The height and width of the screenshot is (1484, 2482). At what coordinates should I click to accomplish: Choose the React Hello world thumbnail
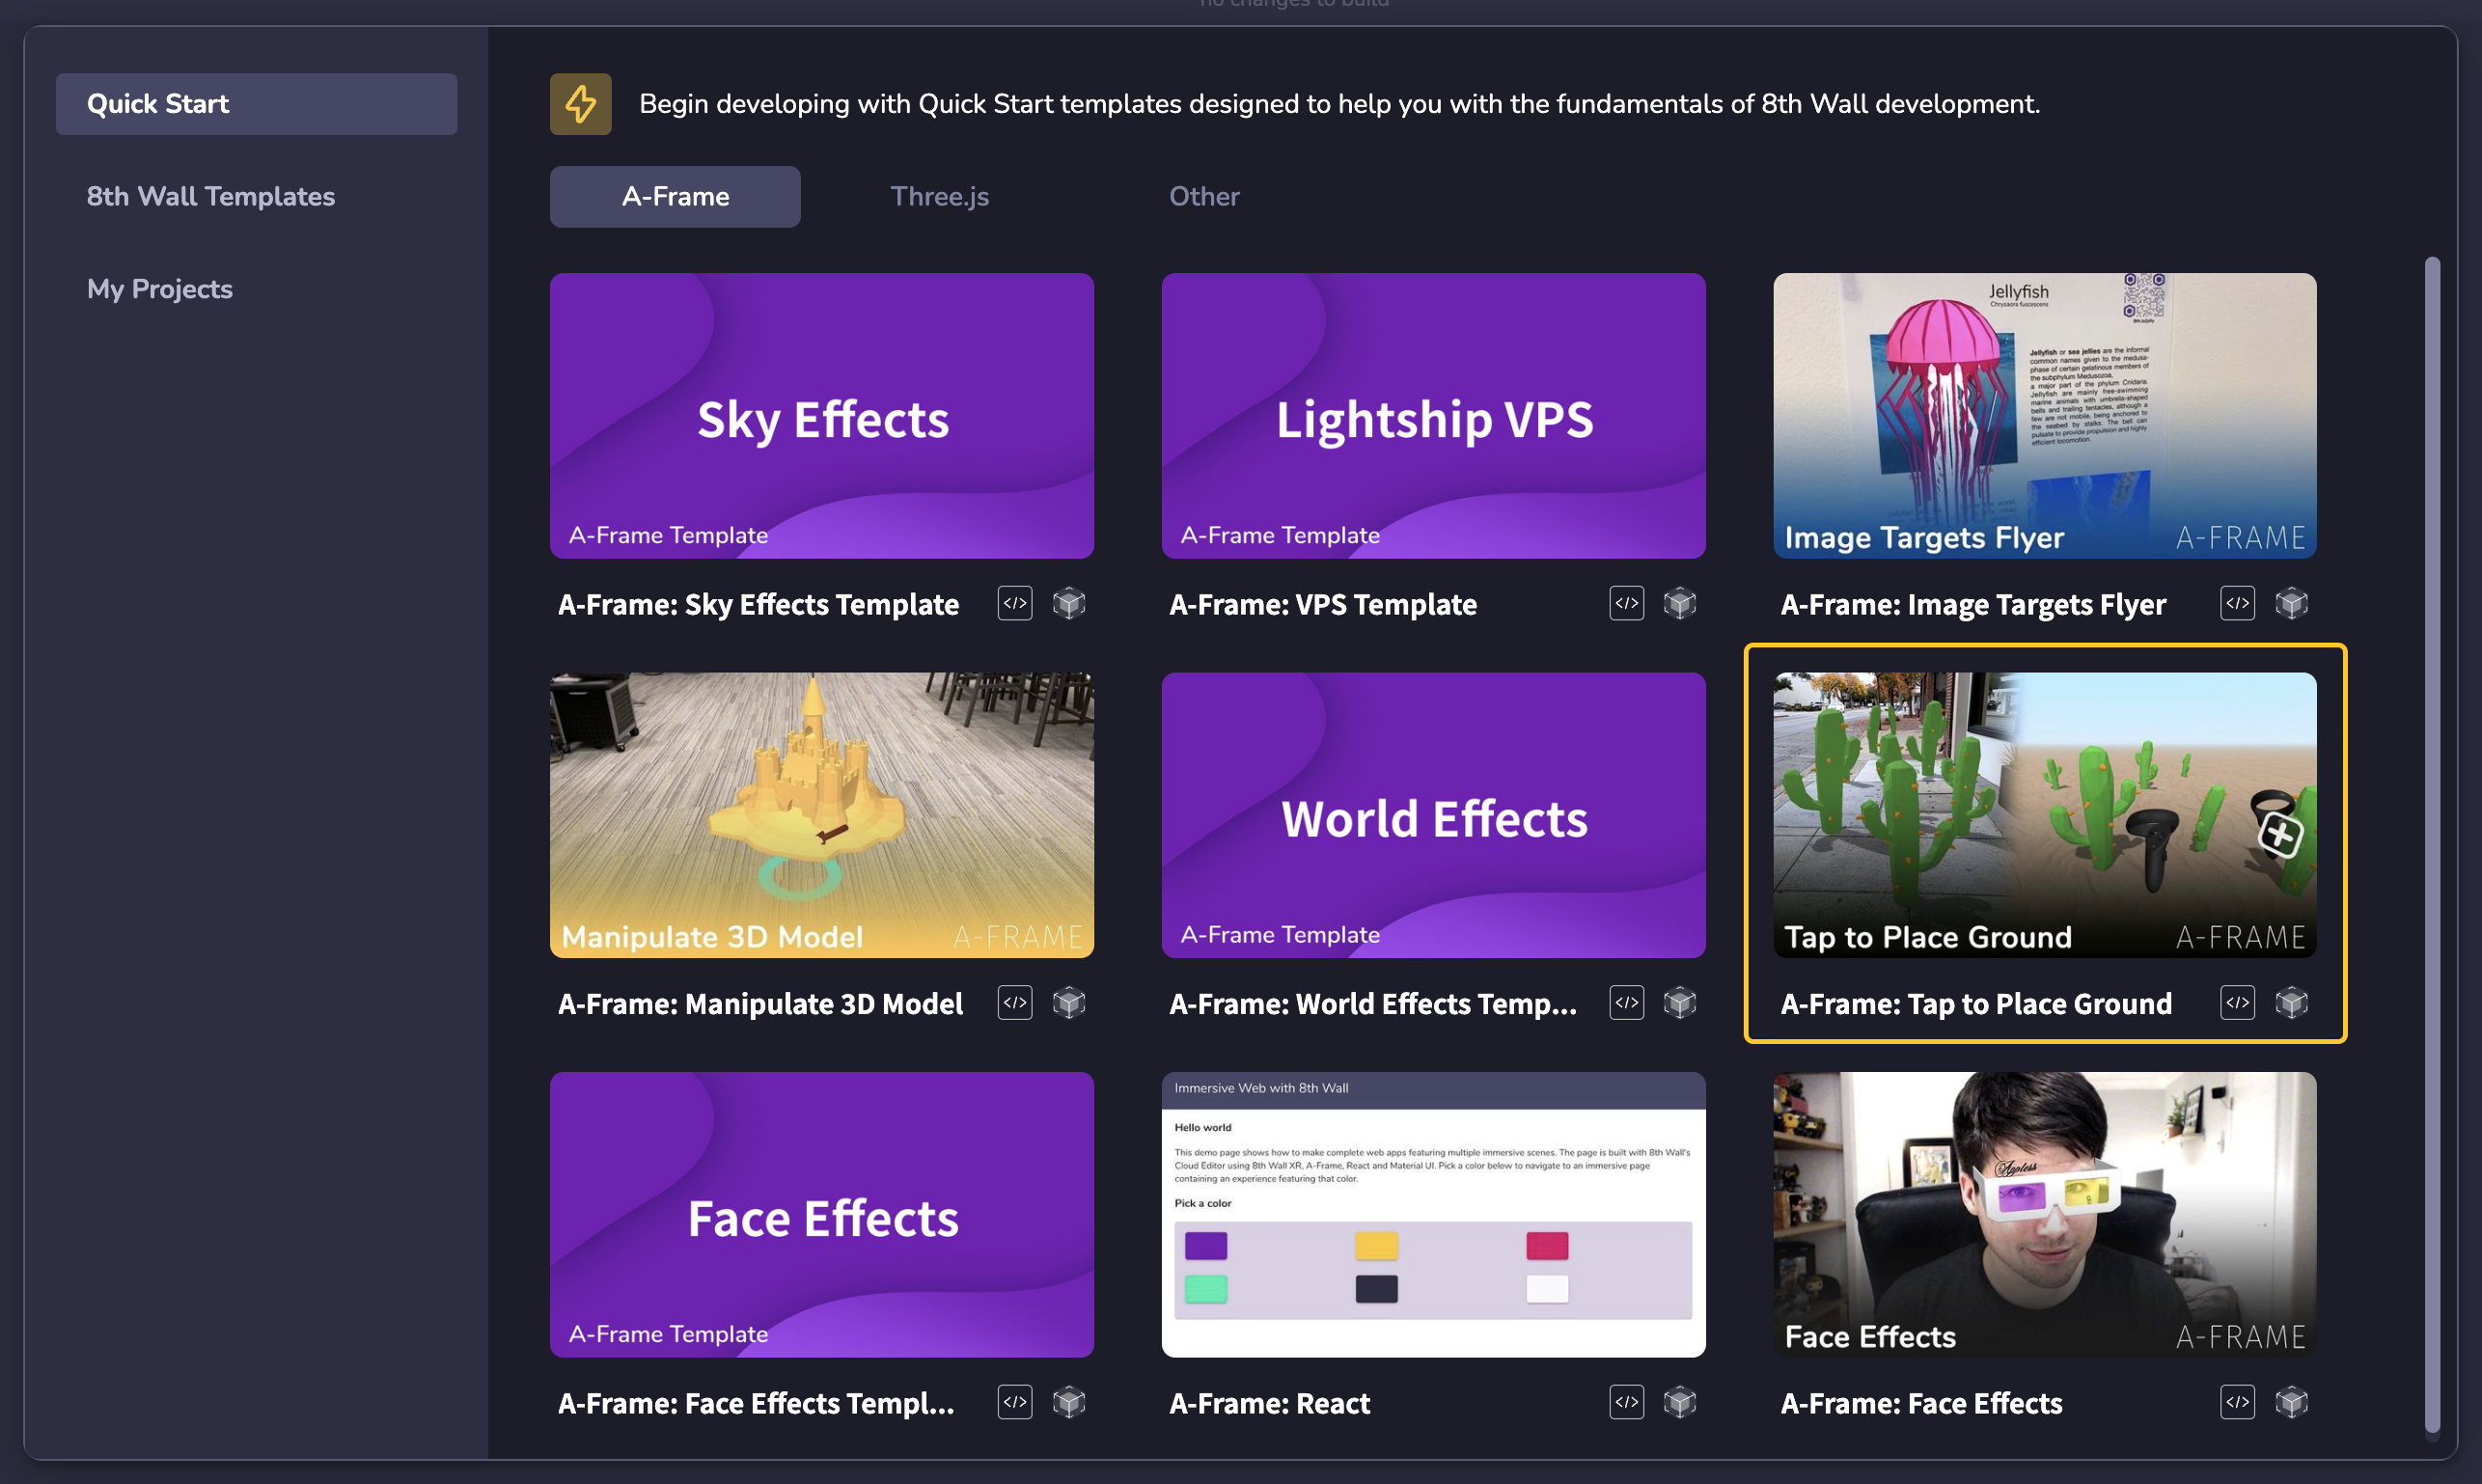click(x=1433, y=1214)
